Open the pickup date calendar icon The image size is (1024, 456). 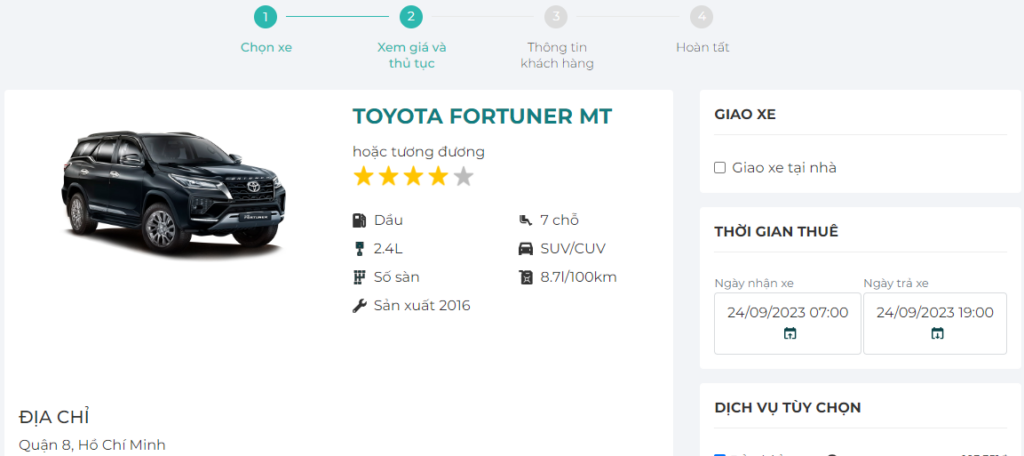(x=789, y=334)
